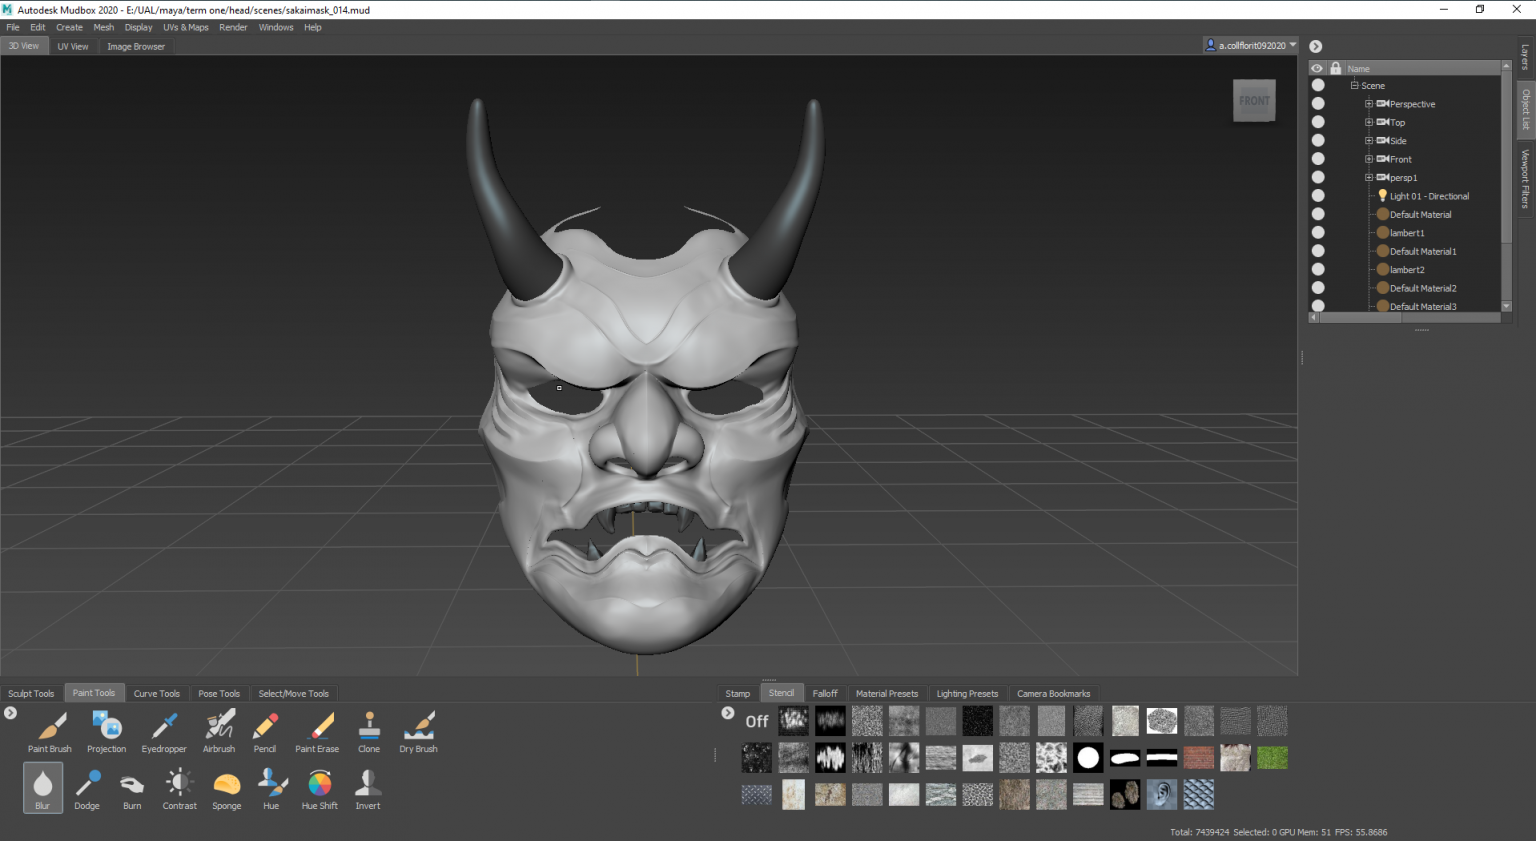The image size is (1536, 841).
Task: Pick the Eyedropper tool
Action: (x=163, y=731)
